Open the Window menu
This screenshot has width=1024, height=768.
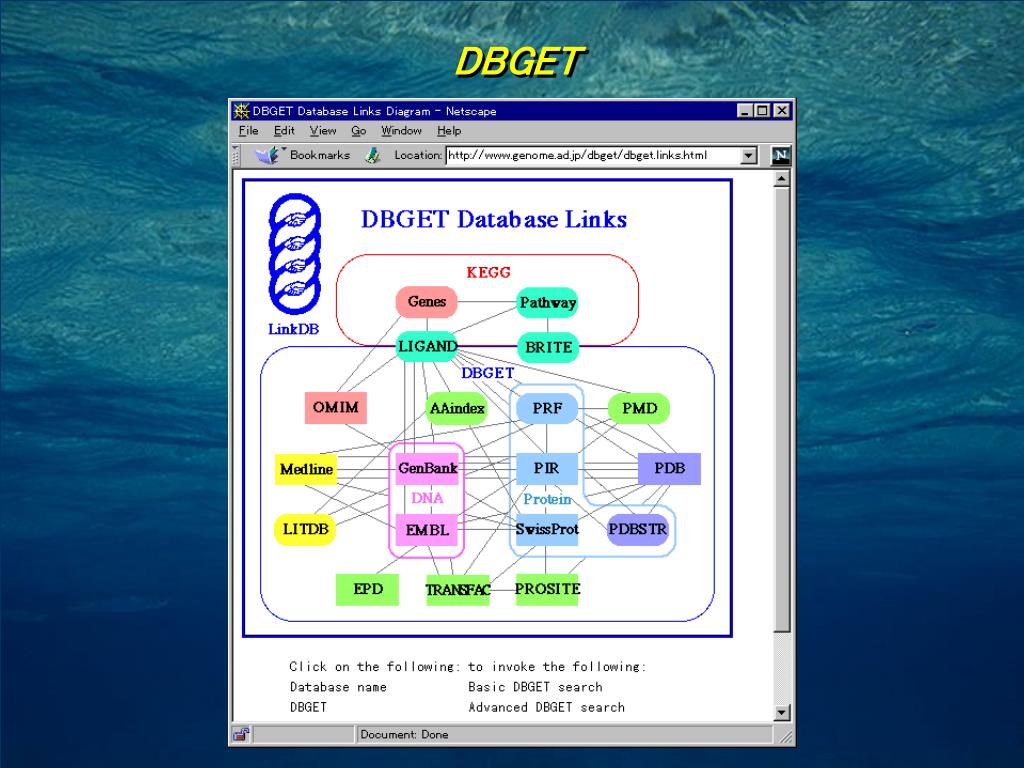(401, 131)
